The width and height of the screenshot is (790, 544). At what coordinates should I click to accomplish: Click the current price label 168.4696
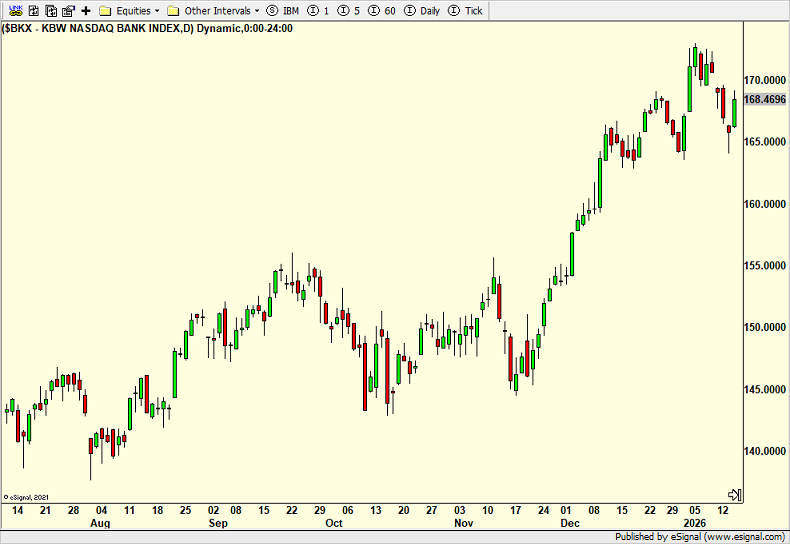765,99
